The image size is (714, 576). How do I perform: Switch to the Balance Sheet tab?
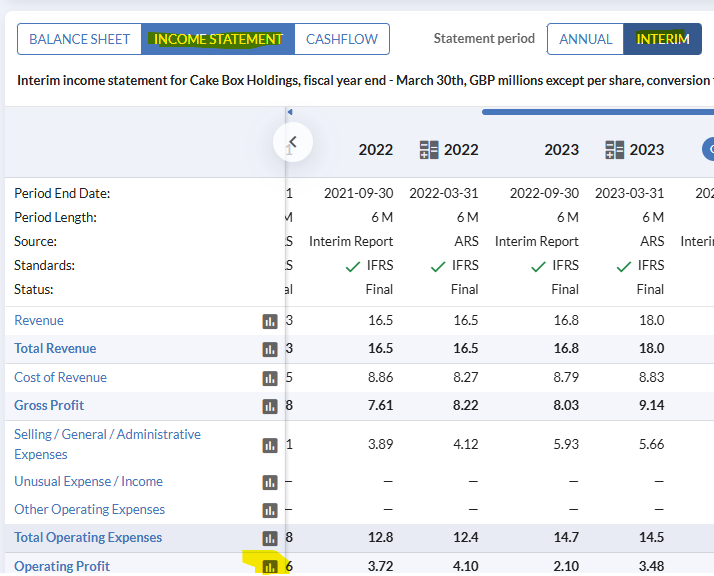[x=80, y=39]
